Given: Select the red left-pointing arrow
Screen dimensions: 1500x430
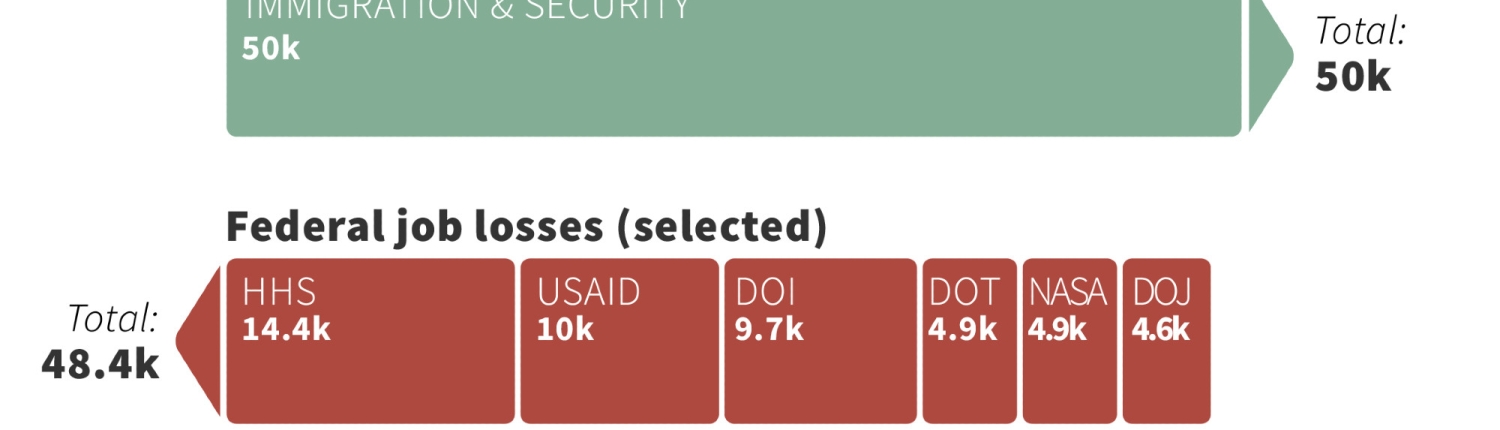Looking at the screenshot, I should (200, 341).
